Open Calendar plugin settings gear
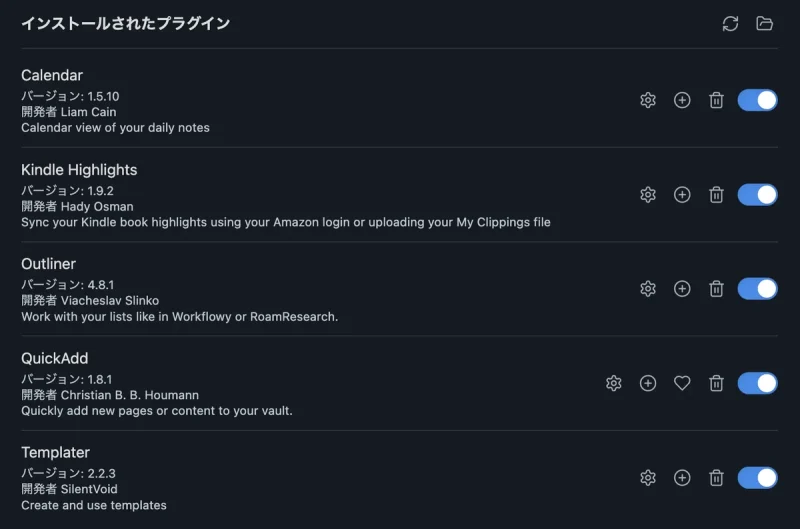The width and height of the screenshot is (800, 529). [648, 100]
